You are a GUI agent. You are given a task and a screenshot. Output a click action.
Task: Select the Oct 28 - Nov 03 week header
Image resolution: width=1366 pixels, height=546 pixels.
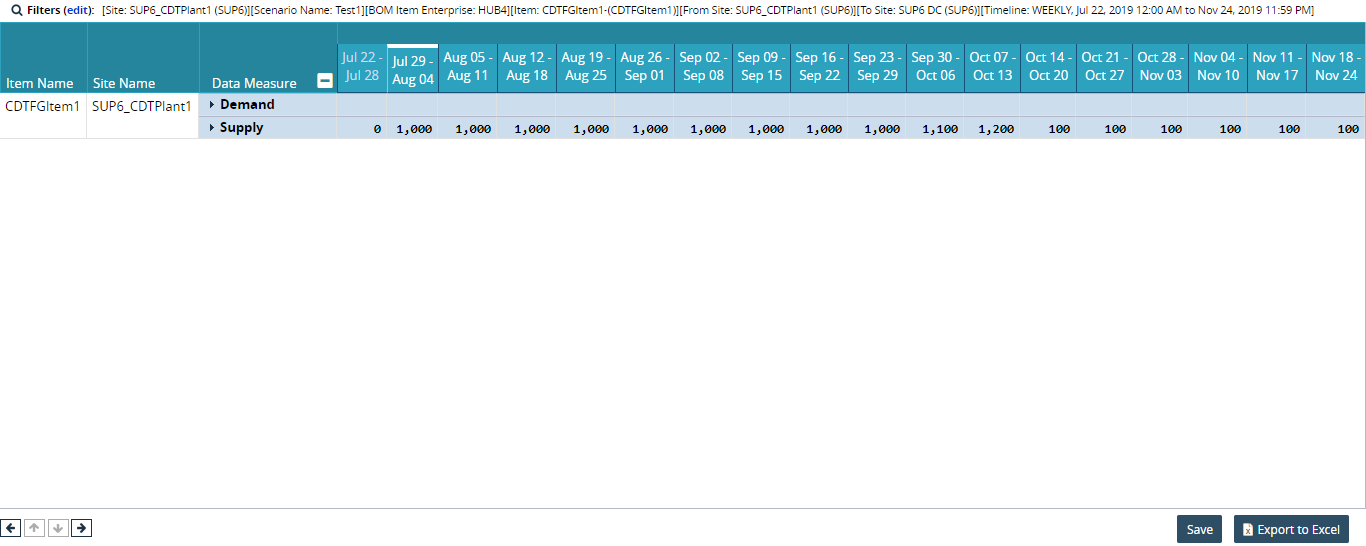click(x=1160, y=67)
